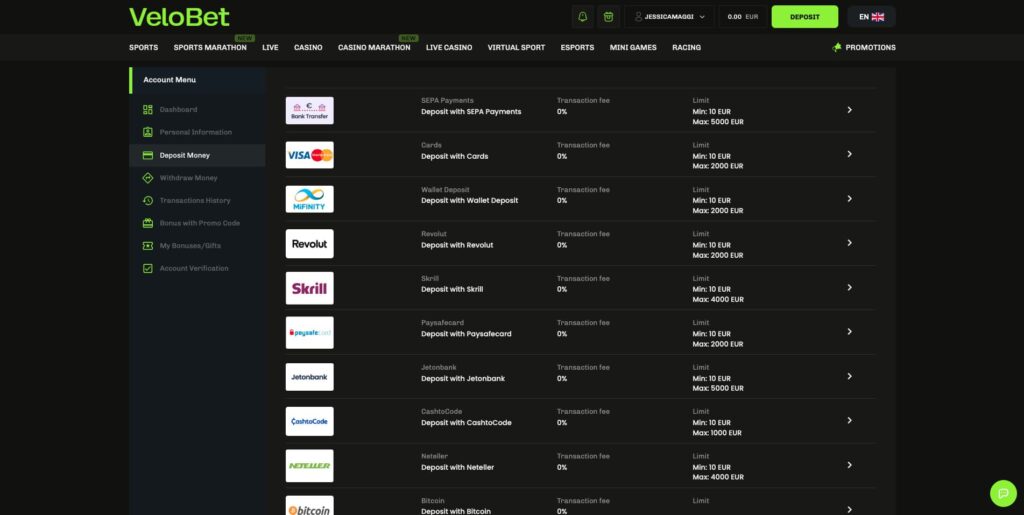
Task: Open the Casino navigation tab
Action: [308, 48]
